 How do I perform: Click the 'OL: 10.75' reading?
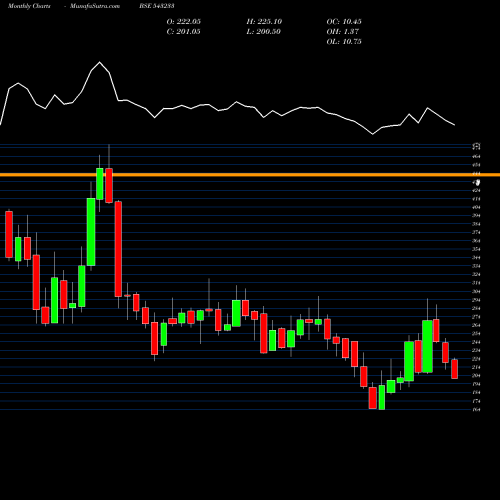(344, 41)
